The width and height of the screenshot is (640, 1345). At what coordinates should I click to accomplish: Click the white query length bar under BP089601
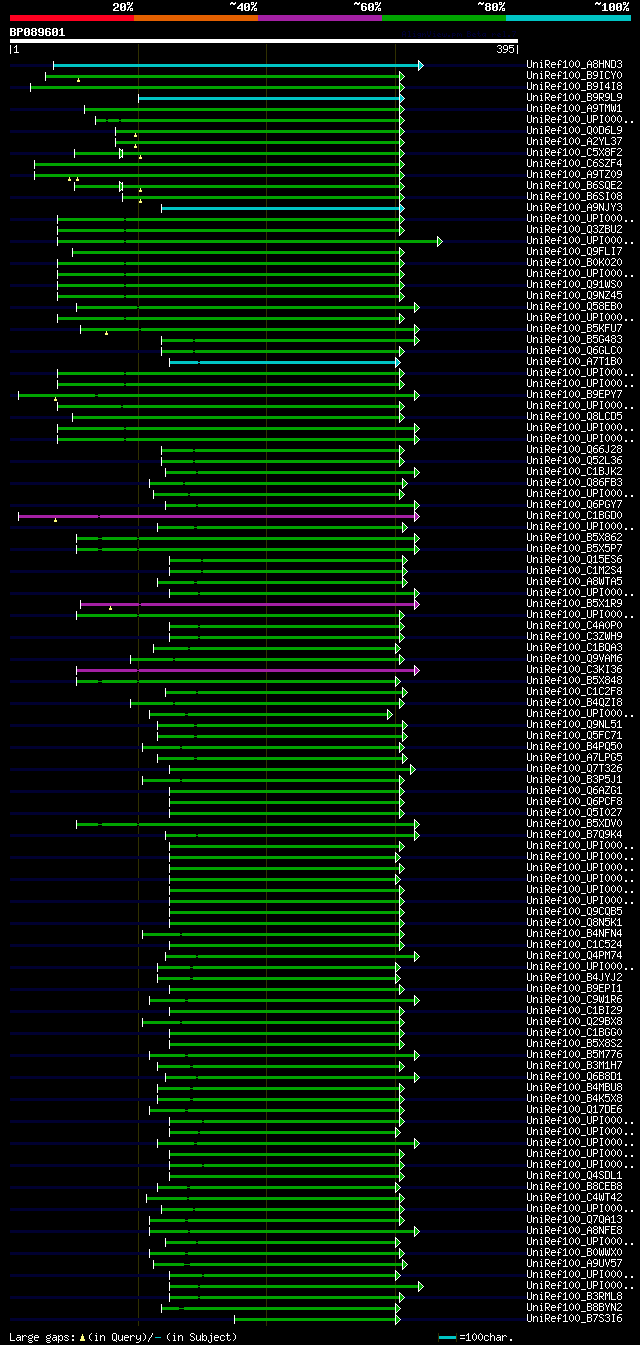coord(263,41)
